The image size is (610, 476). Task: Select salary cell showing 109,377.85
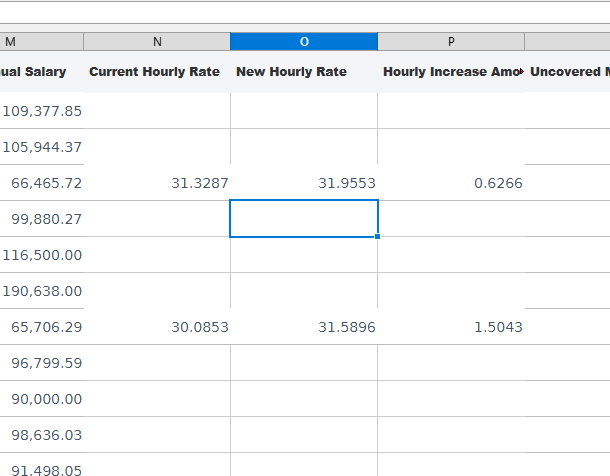click(x=42, y=111)
